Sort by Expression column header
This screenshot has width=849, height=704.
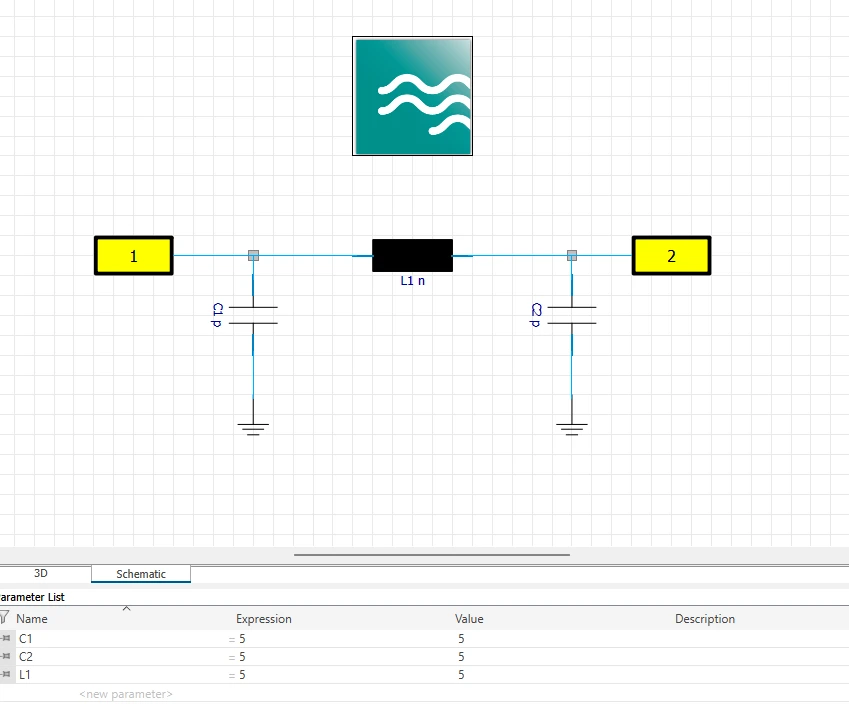tap(264, 619)
